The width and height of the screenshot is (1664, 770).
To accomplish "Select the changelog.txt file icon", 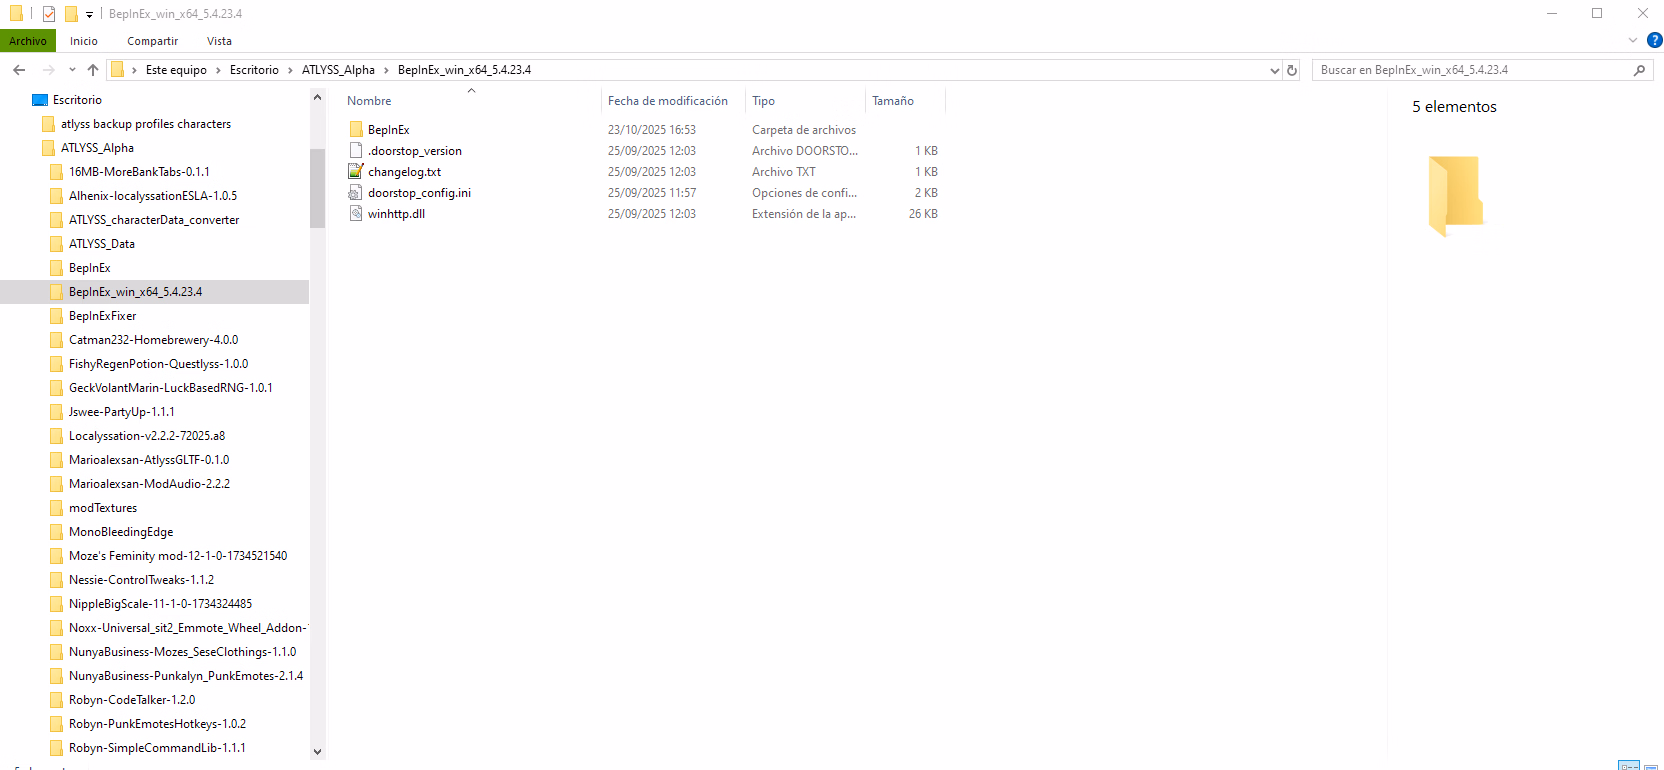I will click(355, 172).
